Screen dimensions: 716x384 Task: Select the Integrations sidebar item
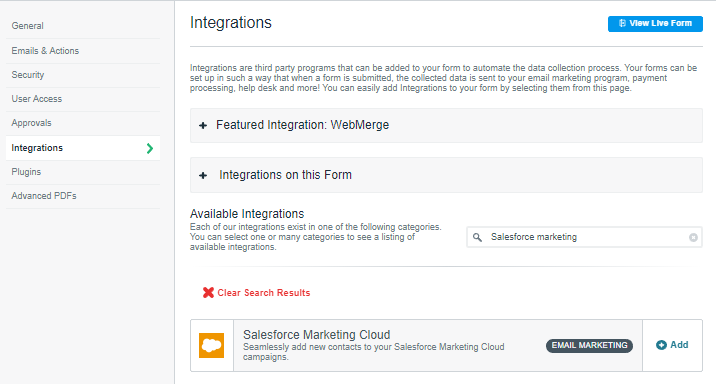point(83,148)
